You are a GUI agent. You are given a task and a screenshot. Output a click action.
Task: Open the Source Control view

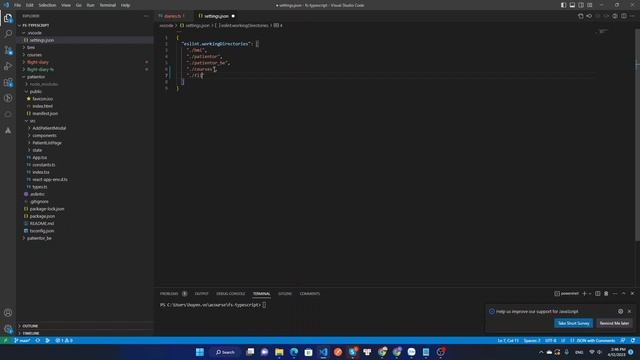(8, 50)
